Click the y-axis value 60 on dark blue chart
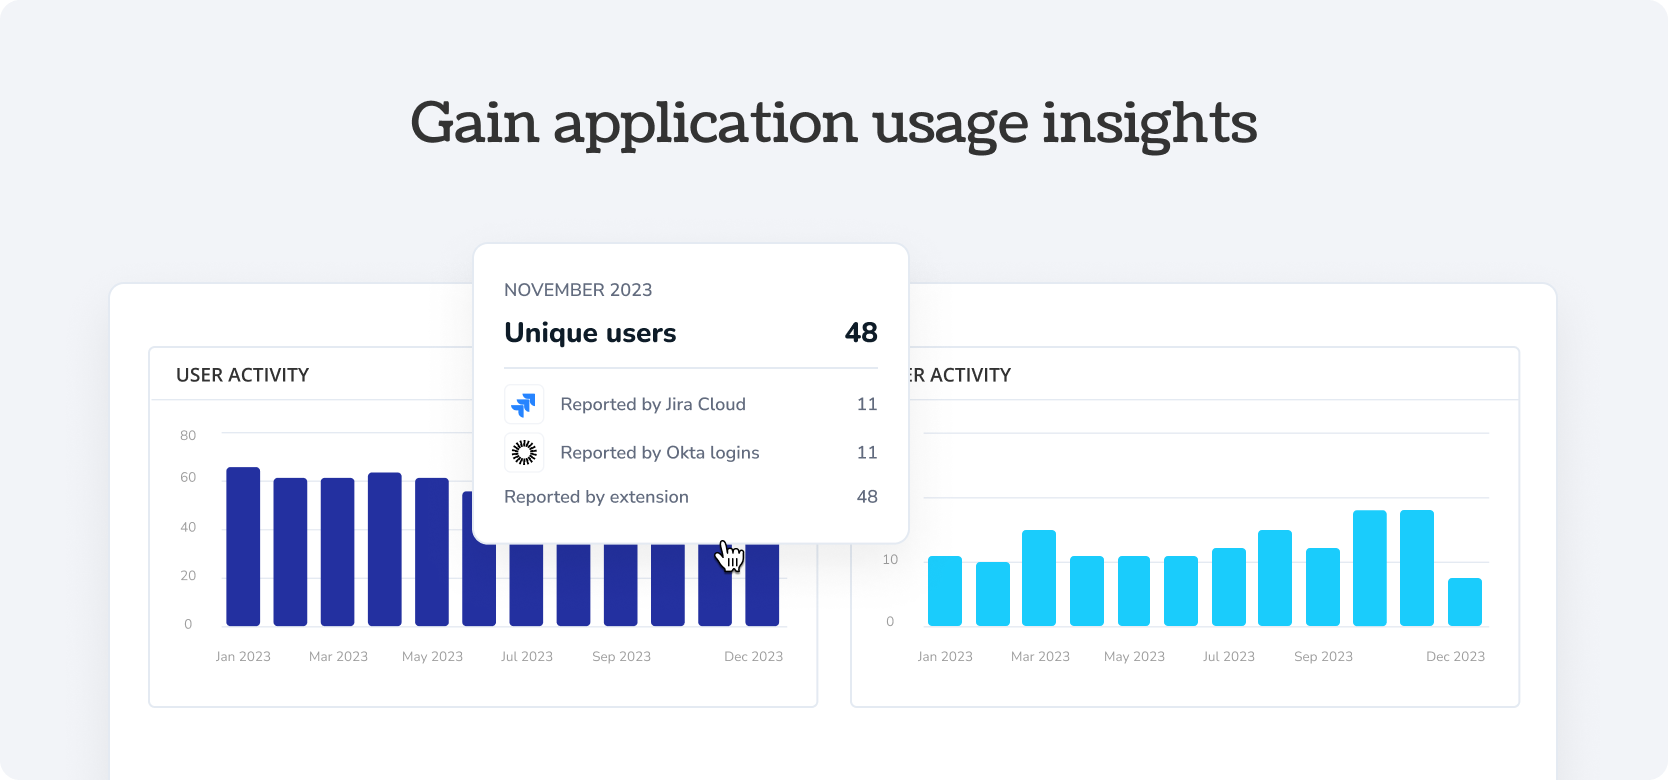The image size is (1668, 780). tap(188, 477)
